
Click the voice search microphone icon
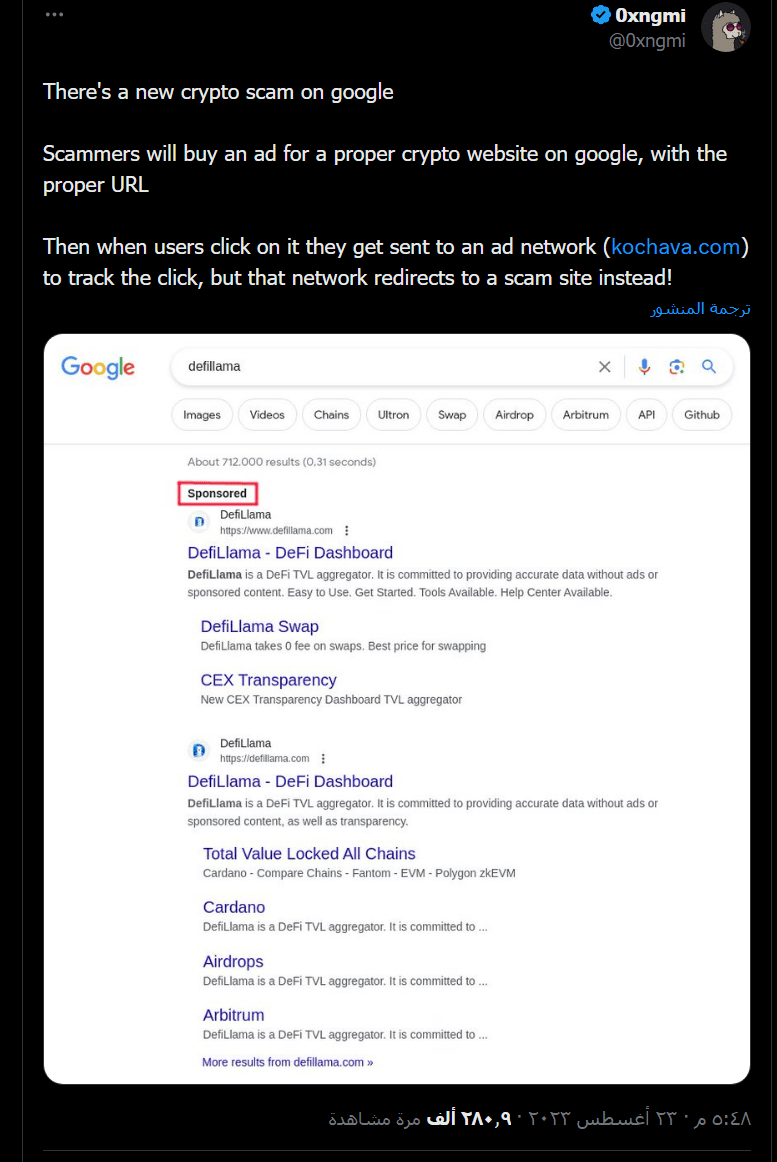pos(644,367)
